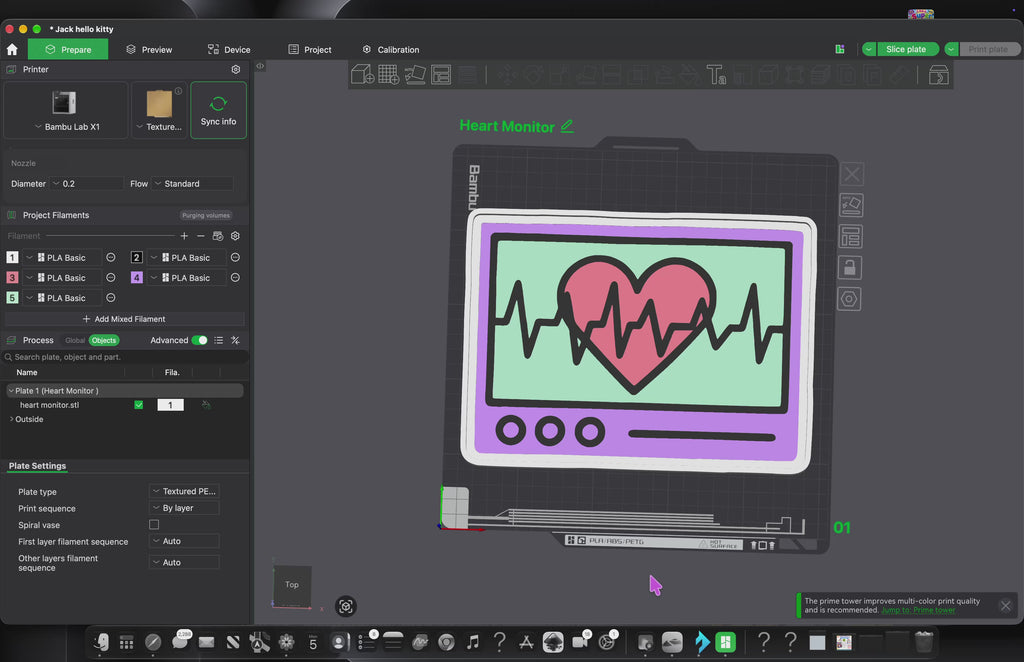This screenshot has height=662, width=1024.
Task: Click the Slice plate button
Action: click(906, 49)
